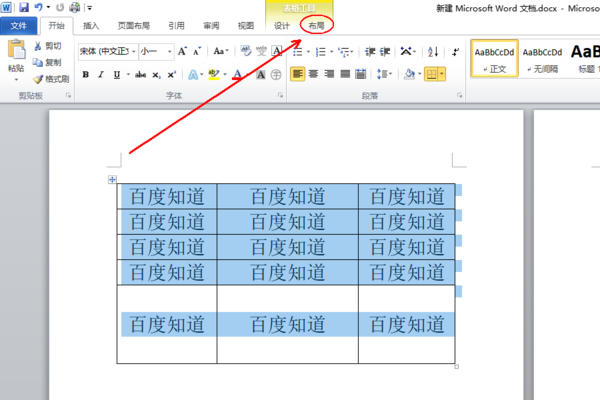
Task: Toggle distributed alignment
Action: click(x=360, y=74)
